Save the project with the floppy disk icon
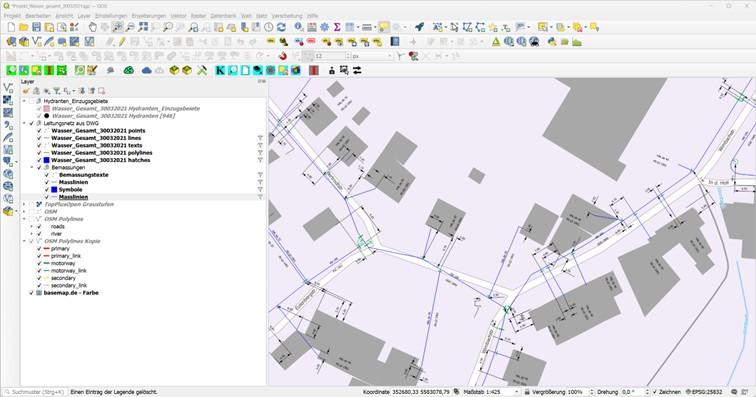This screenshot has width=756, height=397. (x=37, y=27)
